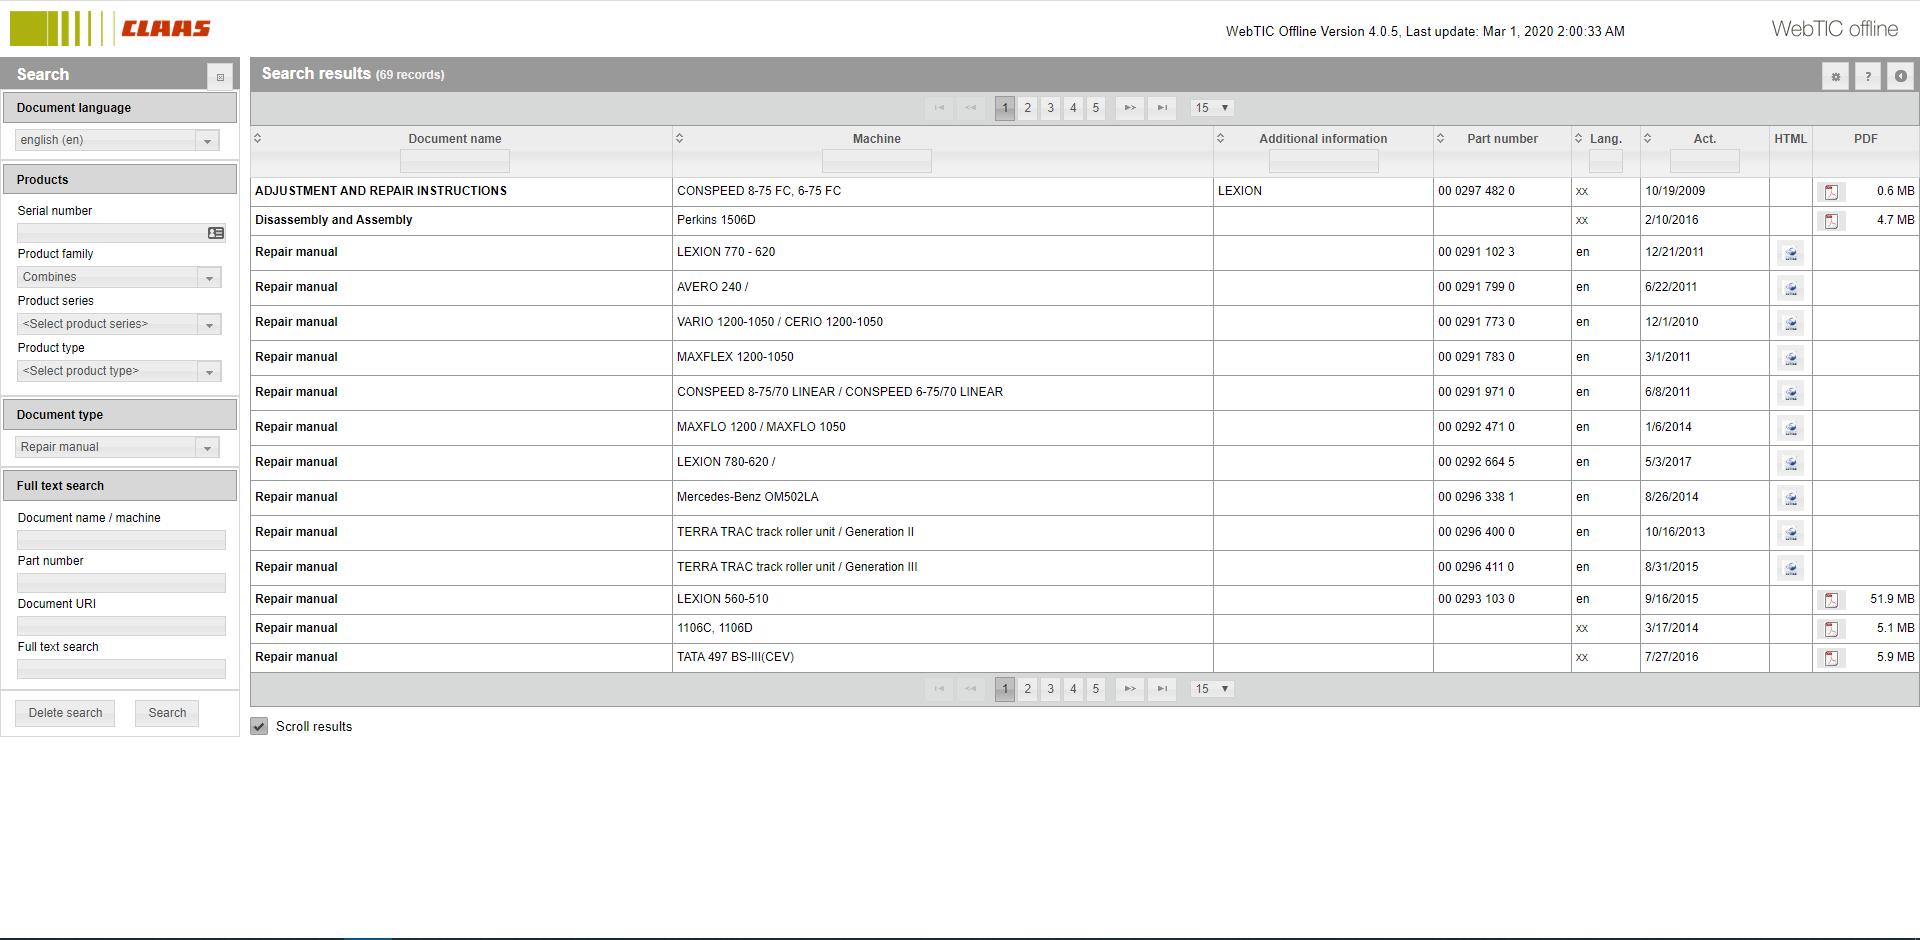Click inside the Full text search field
The width and height of the screenshot is (1920, 940).
(x=121, y=669)
